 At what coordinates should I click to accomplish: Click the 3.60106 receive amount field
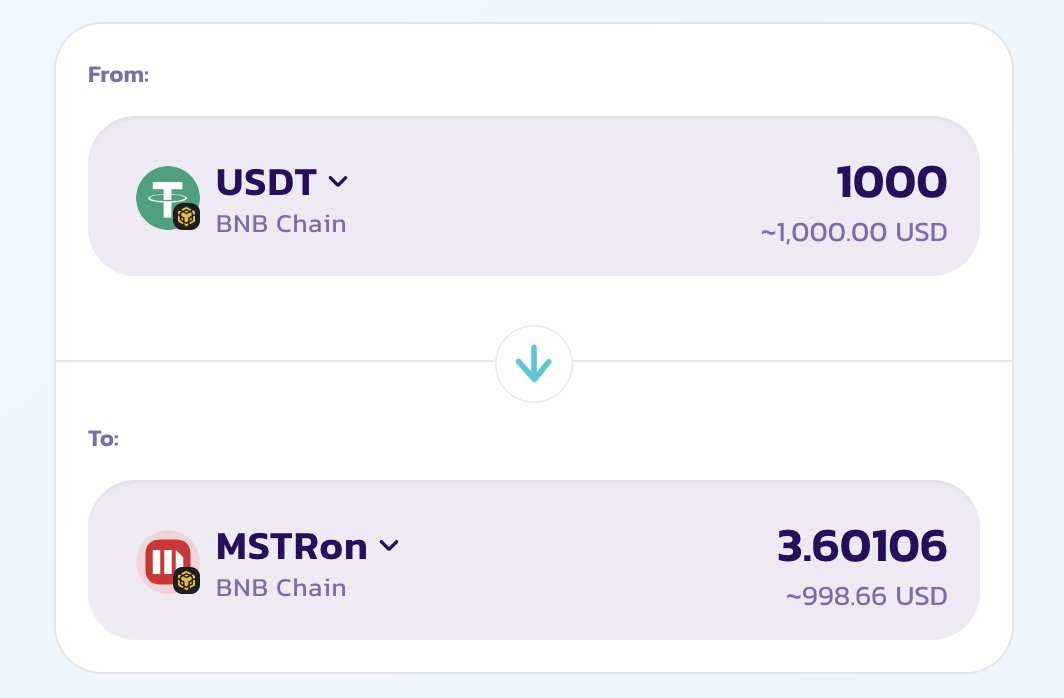point(862,546)
